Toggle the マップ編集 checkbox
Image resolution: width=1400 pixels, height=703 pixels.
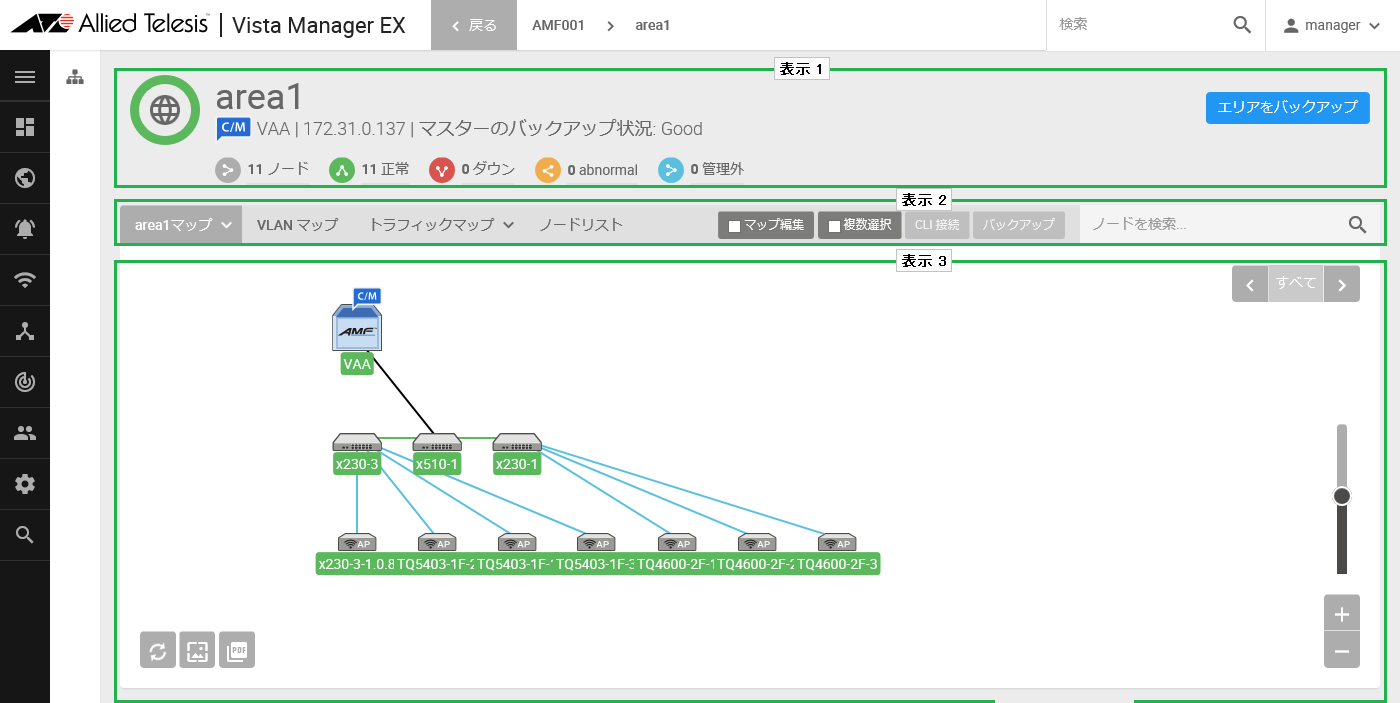tap(734, 226)
